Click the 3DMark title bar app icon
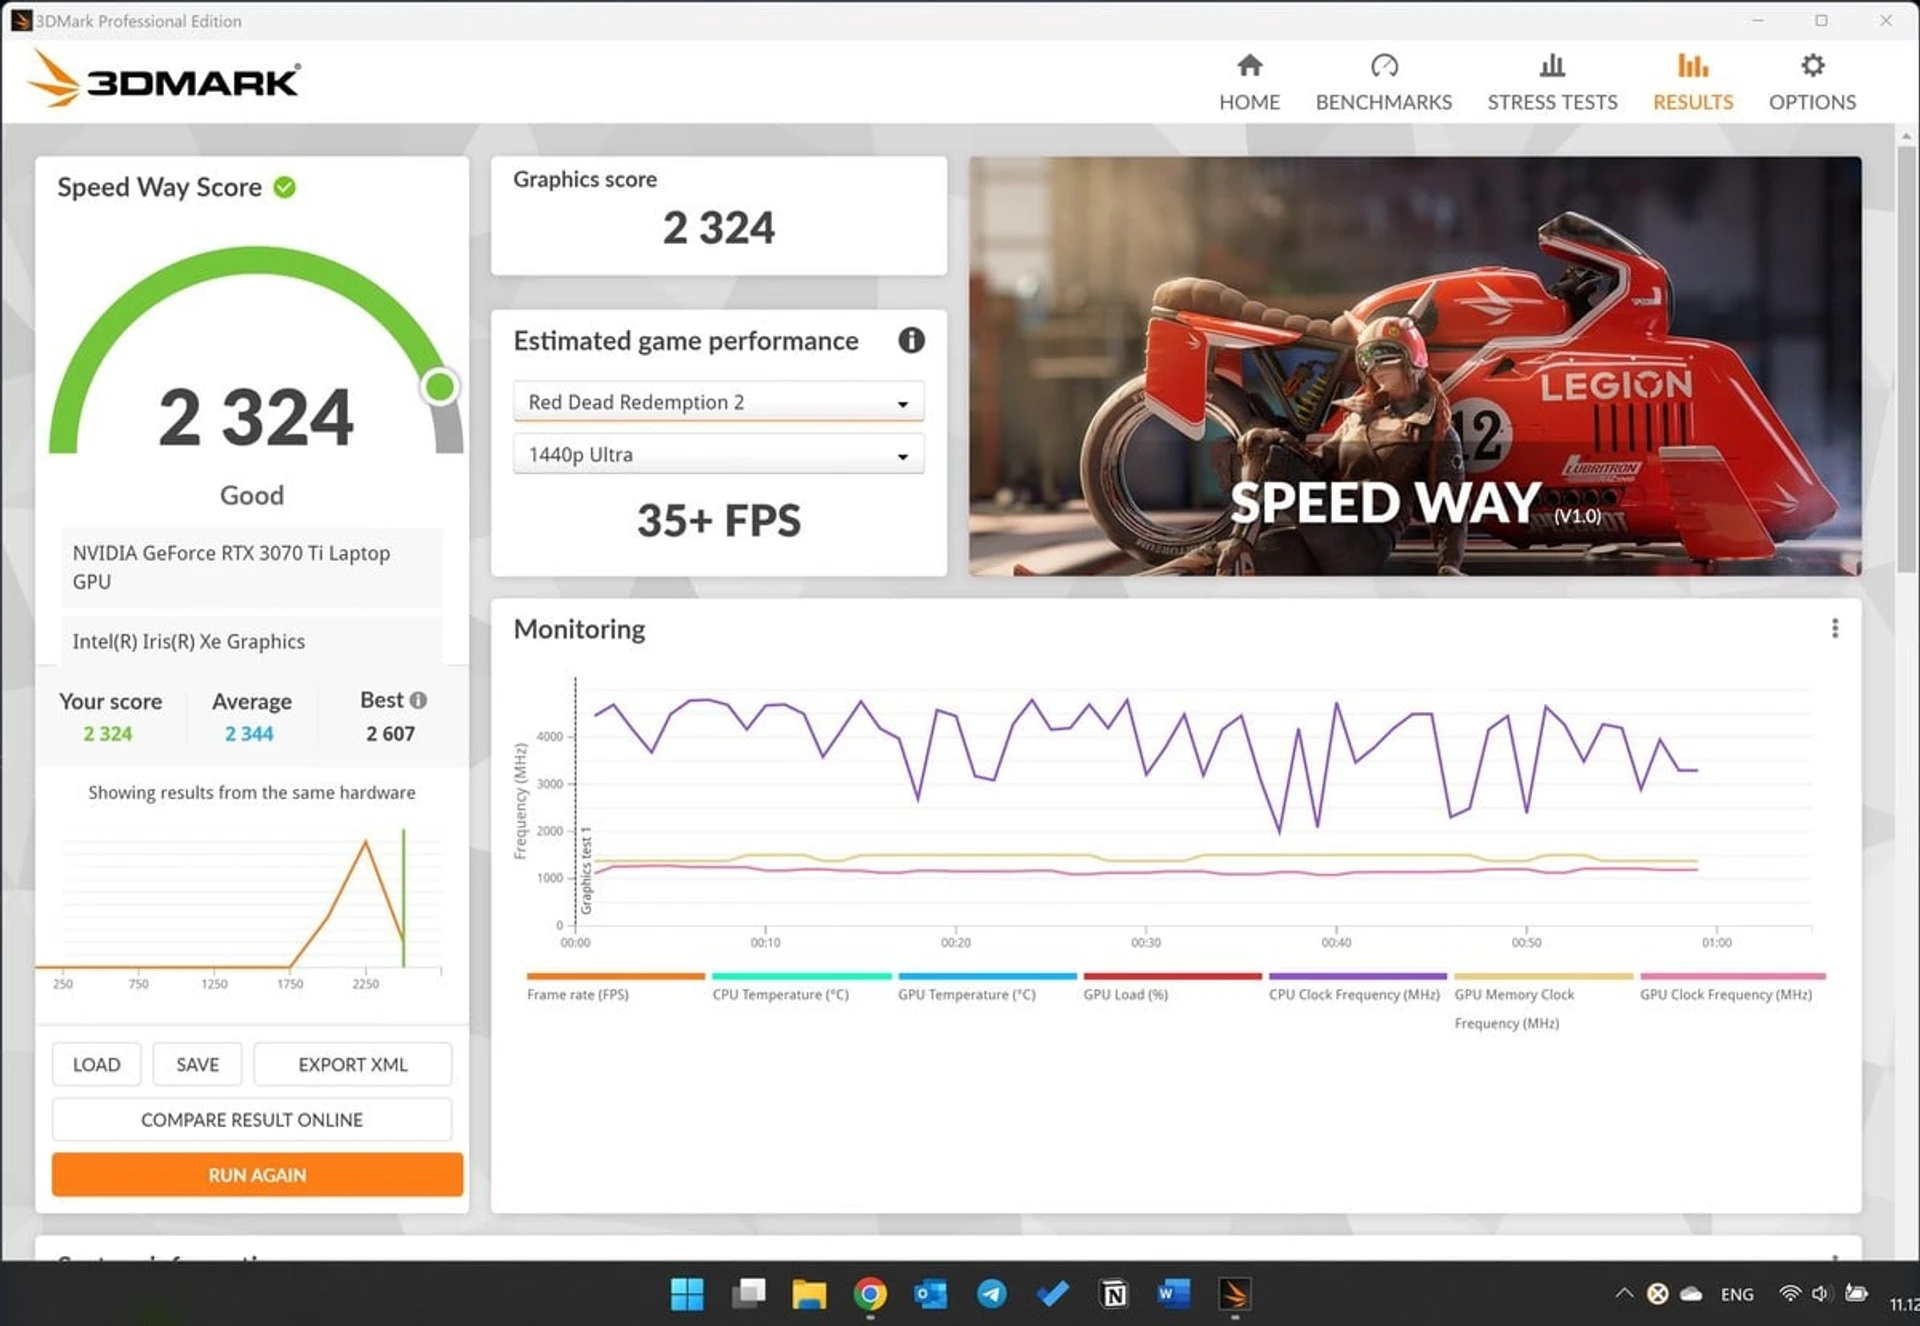Viewport: 1920px width, 1326px height. pos(21,20)
